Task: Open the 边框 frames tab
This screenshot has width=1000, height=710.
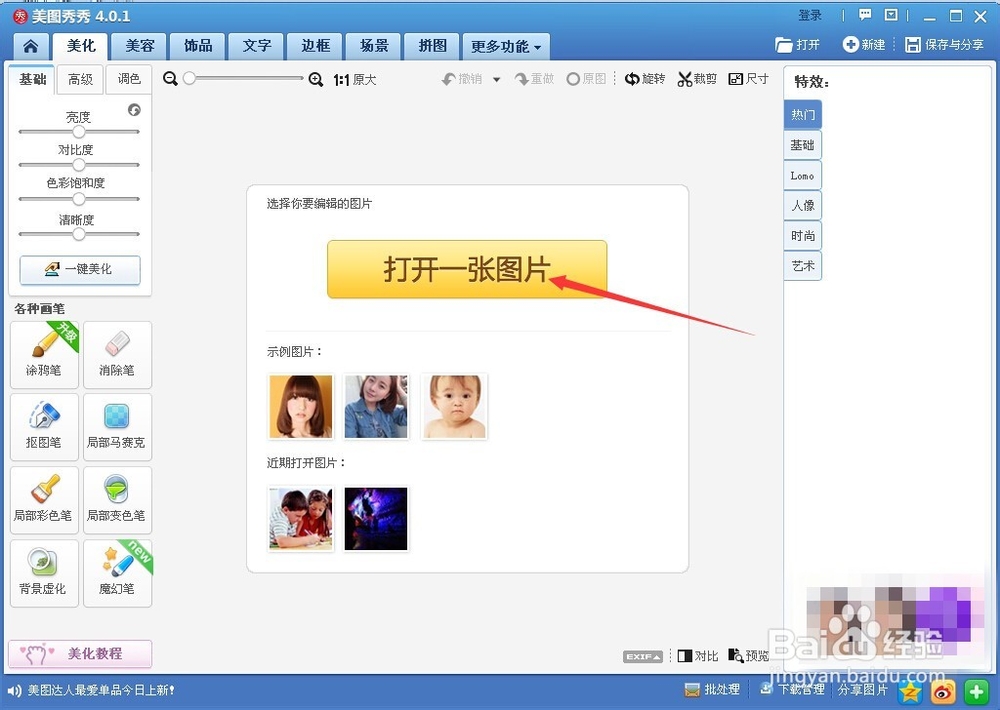Action: click(314, 45)
